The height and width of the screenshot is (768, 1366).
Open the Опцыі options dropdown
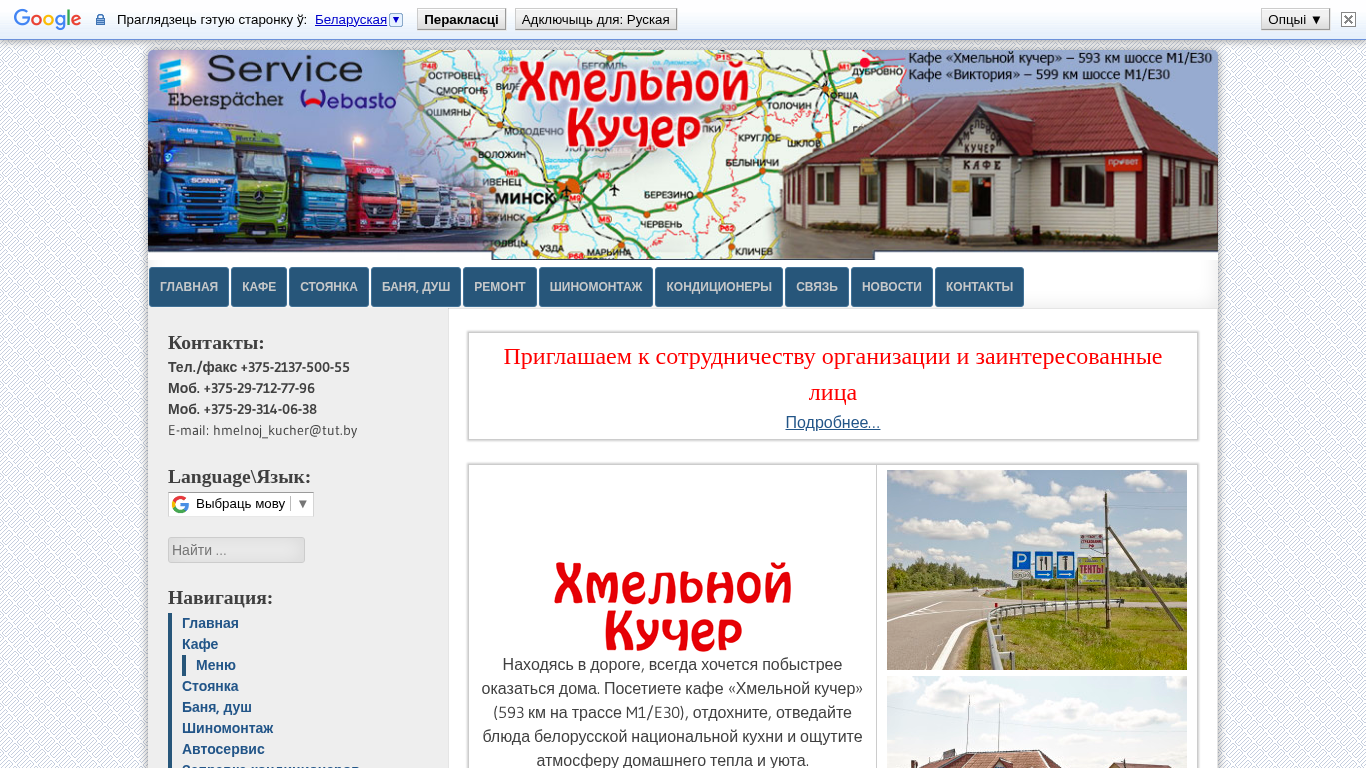(x=1295, y=19)
